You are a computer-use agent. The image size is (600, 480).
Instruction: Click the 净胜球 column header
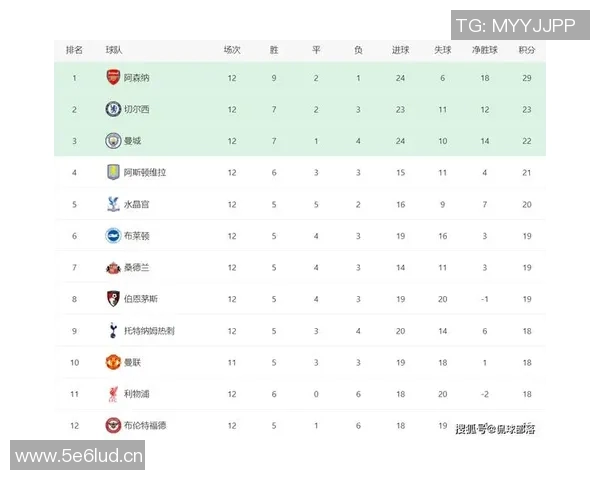484,50
